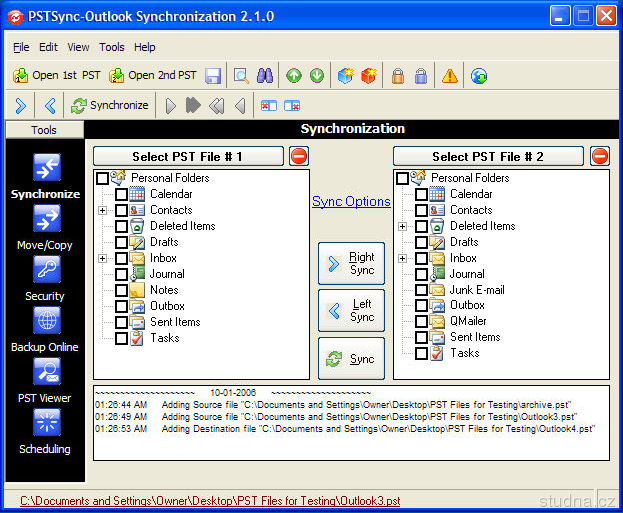Open the View menu
This screenshot has width=623, height=513.
pos(78,47)
